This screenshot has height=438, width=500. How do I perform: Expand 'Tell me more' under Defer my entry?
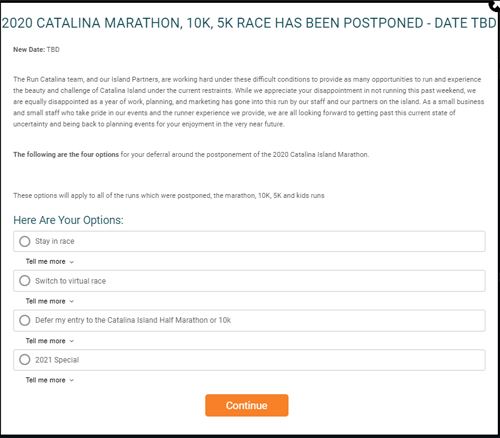[46, 341]
